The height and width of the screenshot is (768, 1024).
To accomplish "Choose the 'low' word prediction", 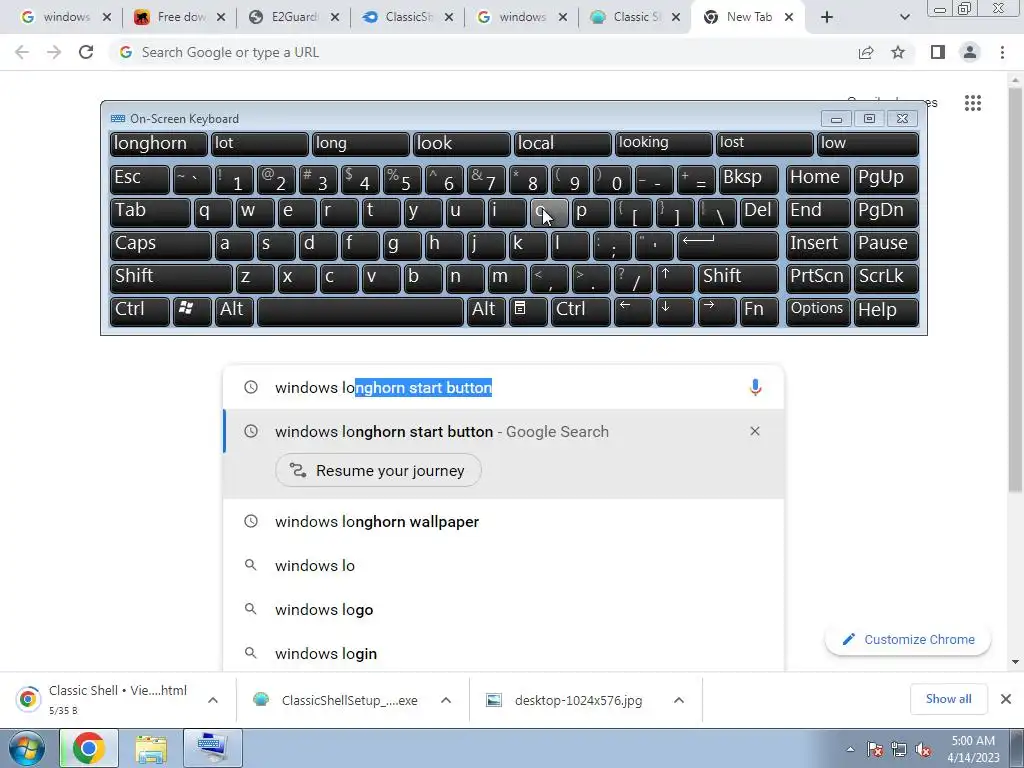I will 867,144.
